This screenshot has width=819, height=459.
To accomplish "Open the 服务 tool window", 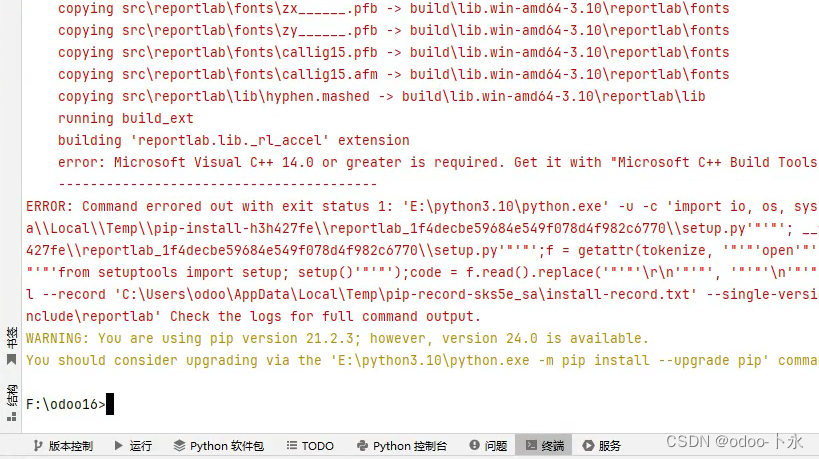I will pyautogui.click(x=602, y=445).
